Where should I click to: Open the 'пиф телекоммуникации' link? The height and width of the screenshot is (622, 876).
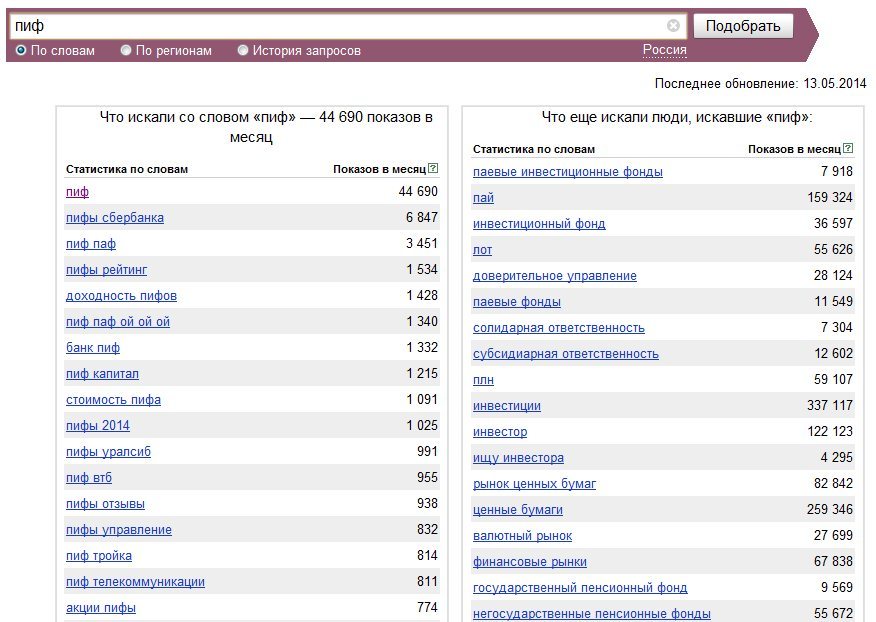pyautogui.click(x=135, y=582)
